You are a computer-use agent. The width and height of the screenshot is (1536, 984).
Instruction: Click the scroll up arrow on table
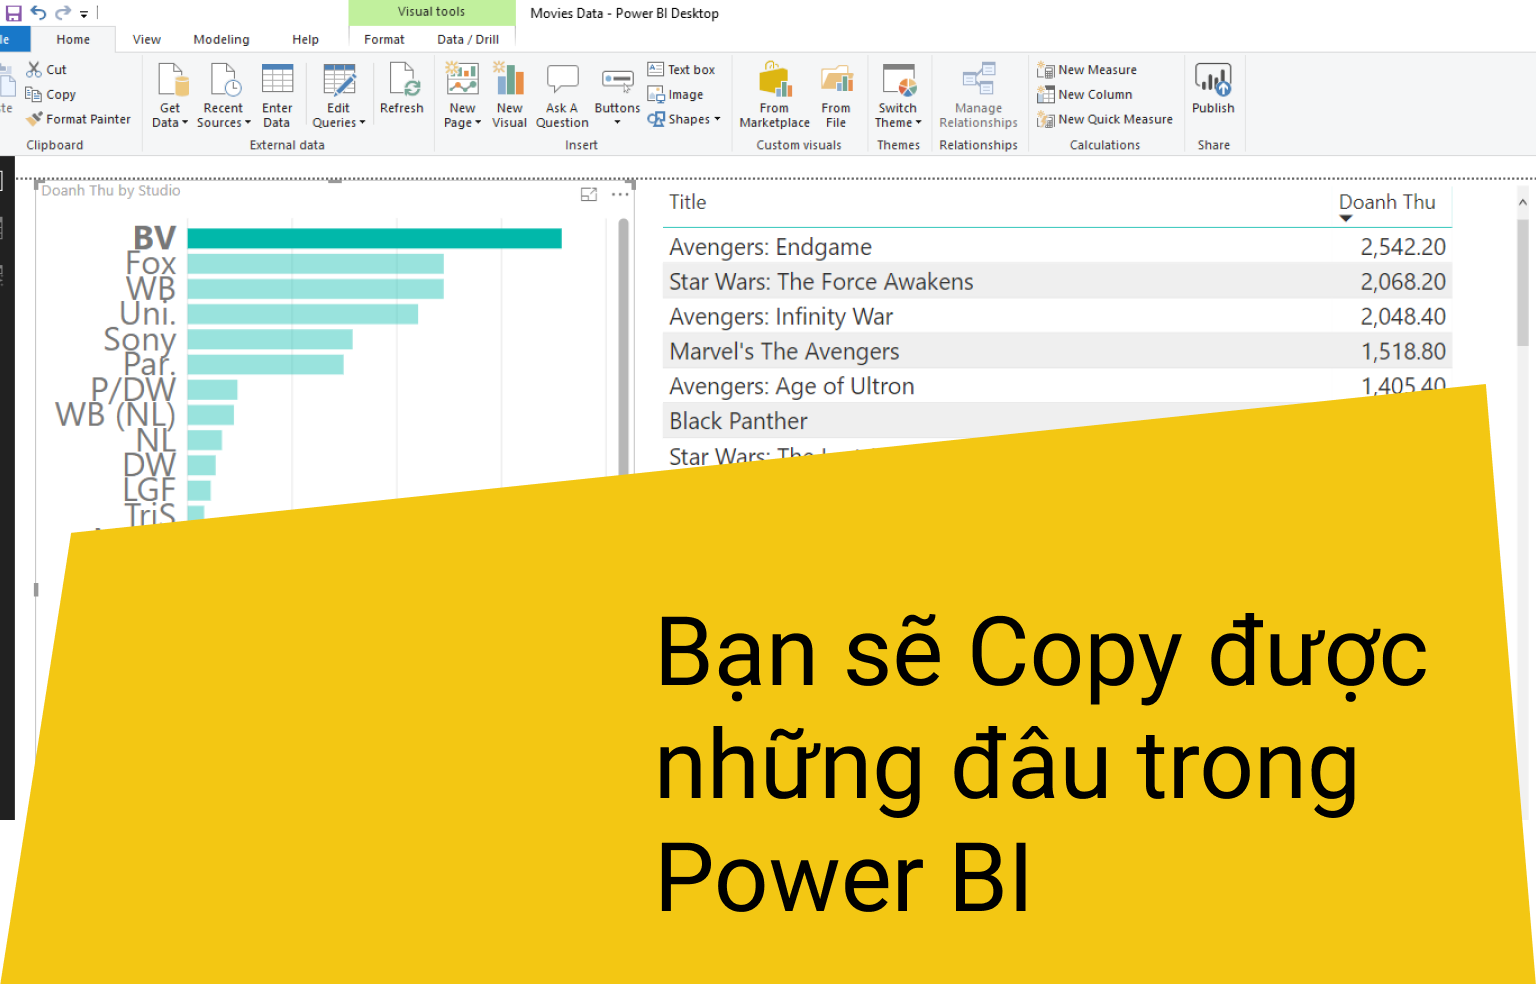click(1523, 202)
